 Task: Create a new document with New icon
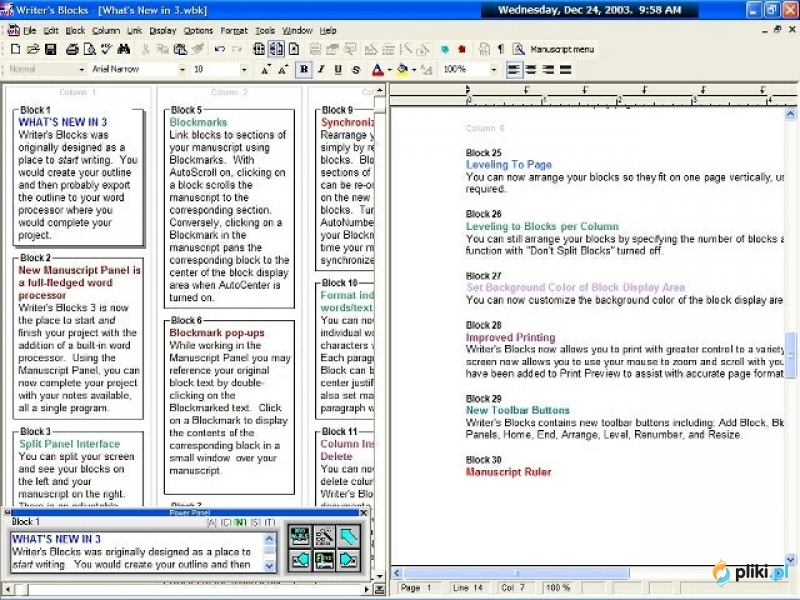pyautogui.click(x=15, y=49)
